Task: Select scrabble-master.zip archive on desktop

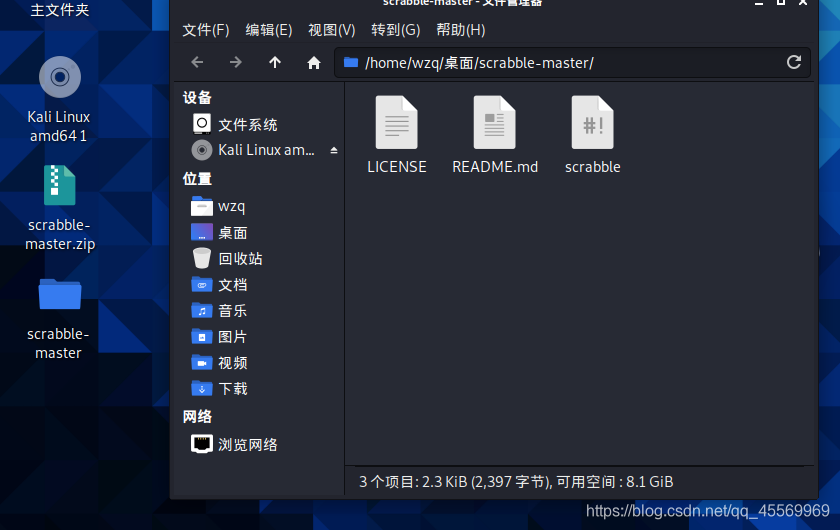Action: coord(59,185)
